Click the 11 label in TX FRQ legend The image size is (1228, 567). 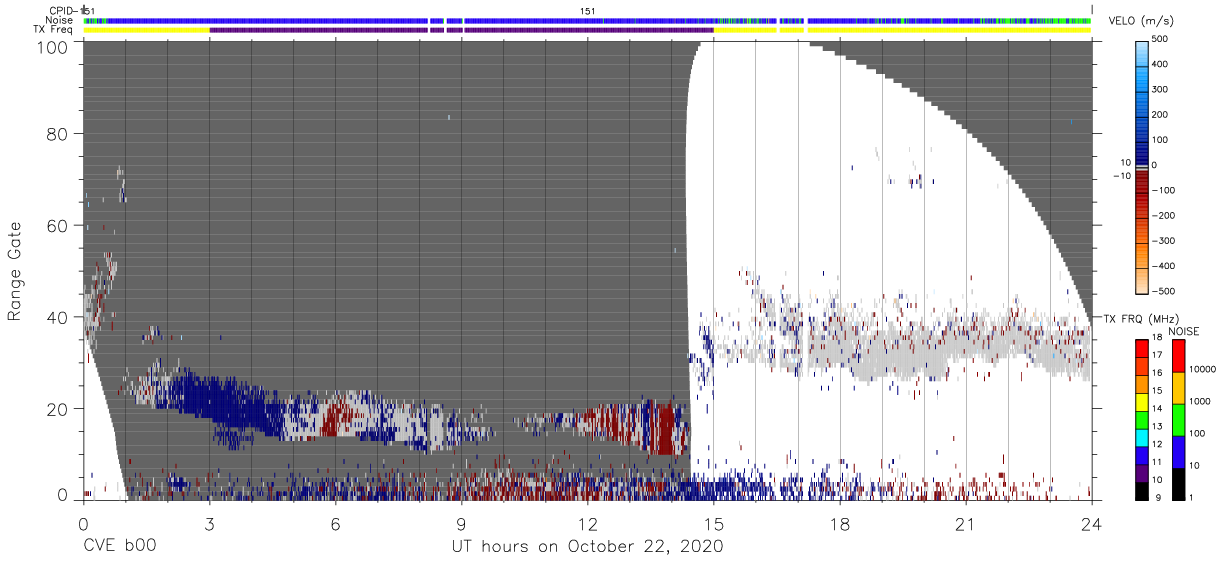1159,461
